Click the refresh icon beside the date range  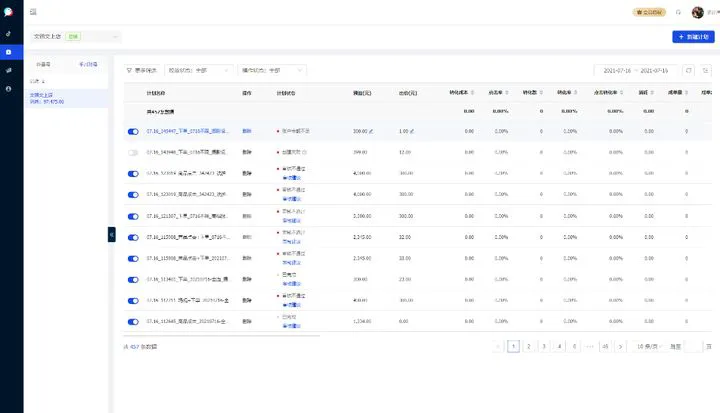tap(688, 70)
